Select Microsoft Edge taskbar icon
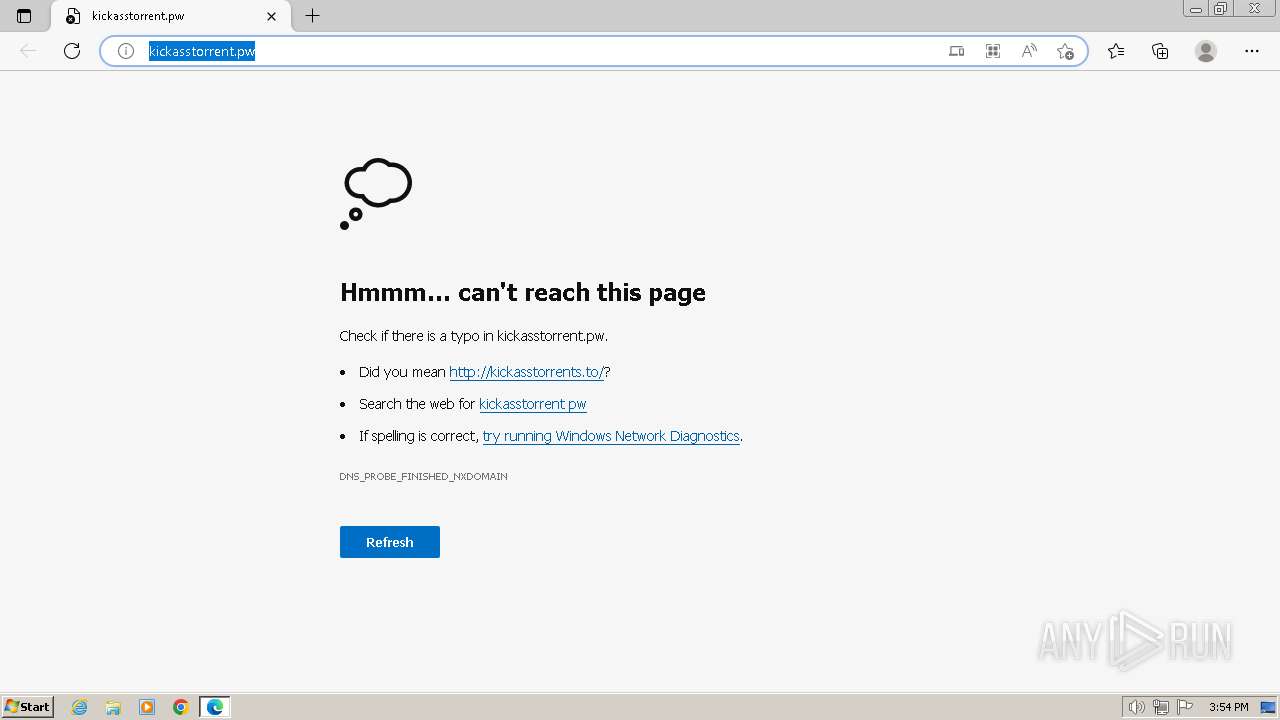The image size is (1280, 720). (x=215, y=707)
